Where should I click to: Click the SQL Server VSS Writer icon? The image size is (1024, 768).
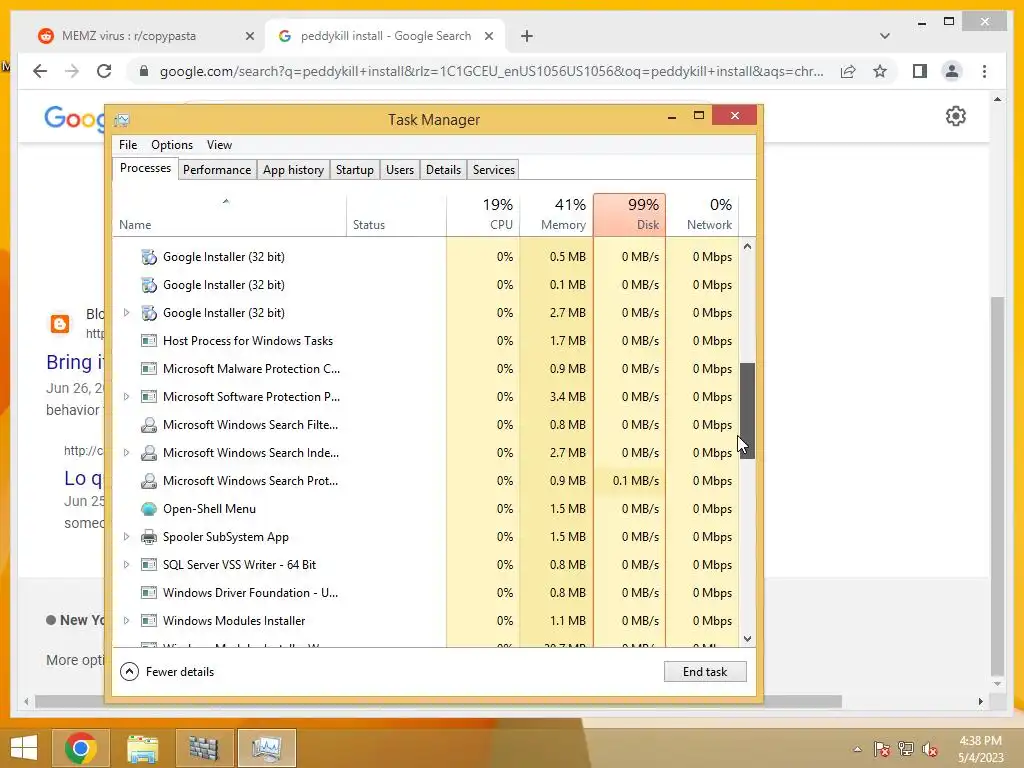149,565
